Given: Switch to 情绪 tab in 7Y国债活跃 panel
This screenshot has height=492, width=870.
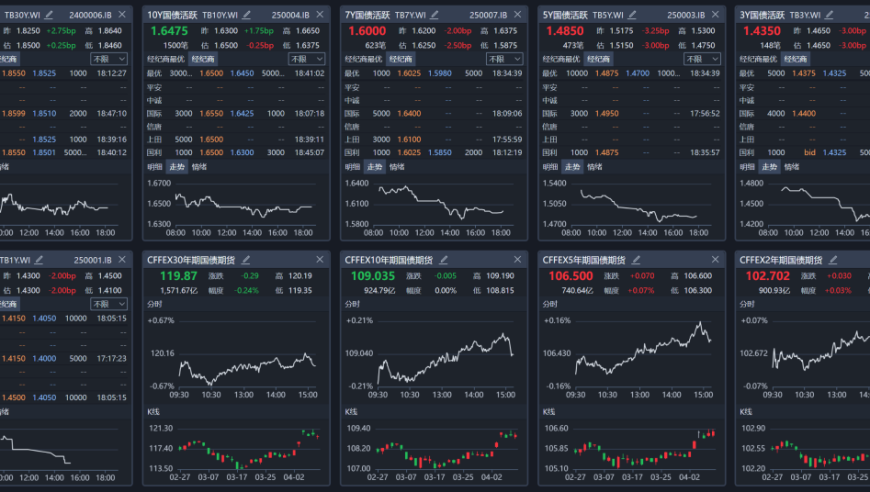Looking at the screenshot, I should tap(397, 167).
